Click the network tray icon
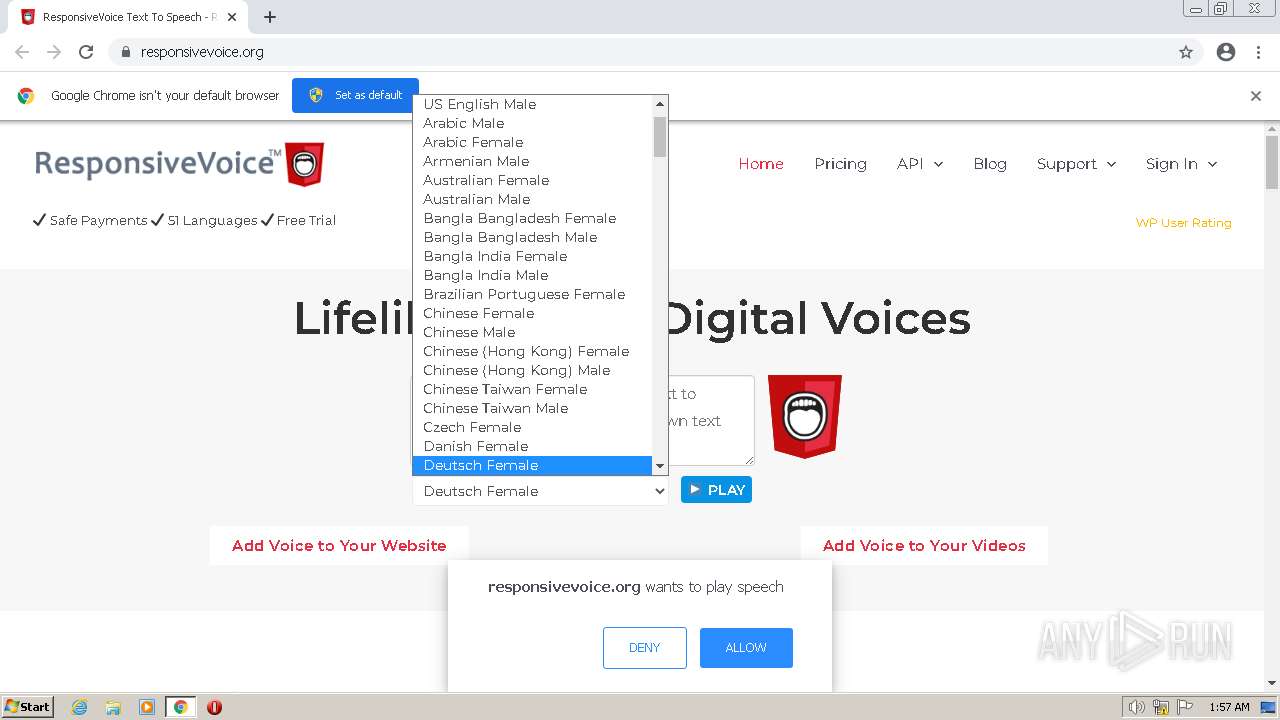This screenshot has width=1280, height=720. click(1161, 707)
